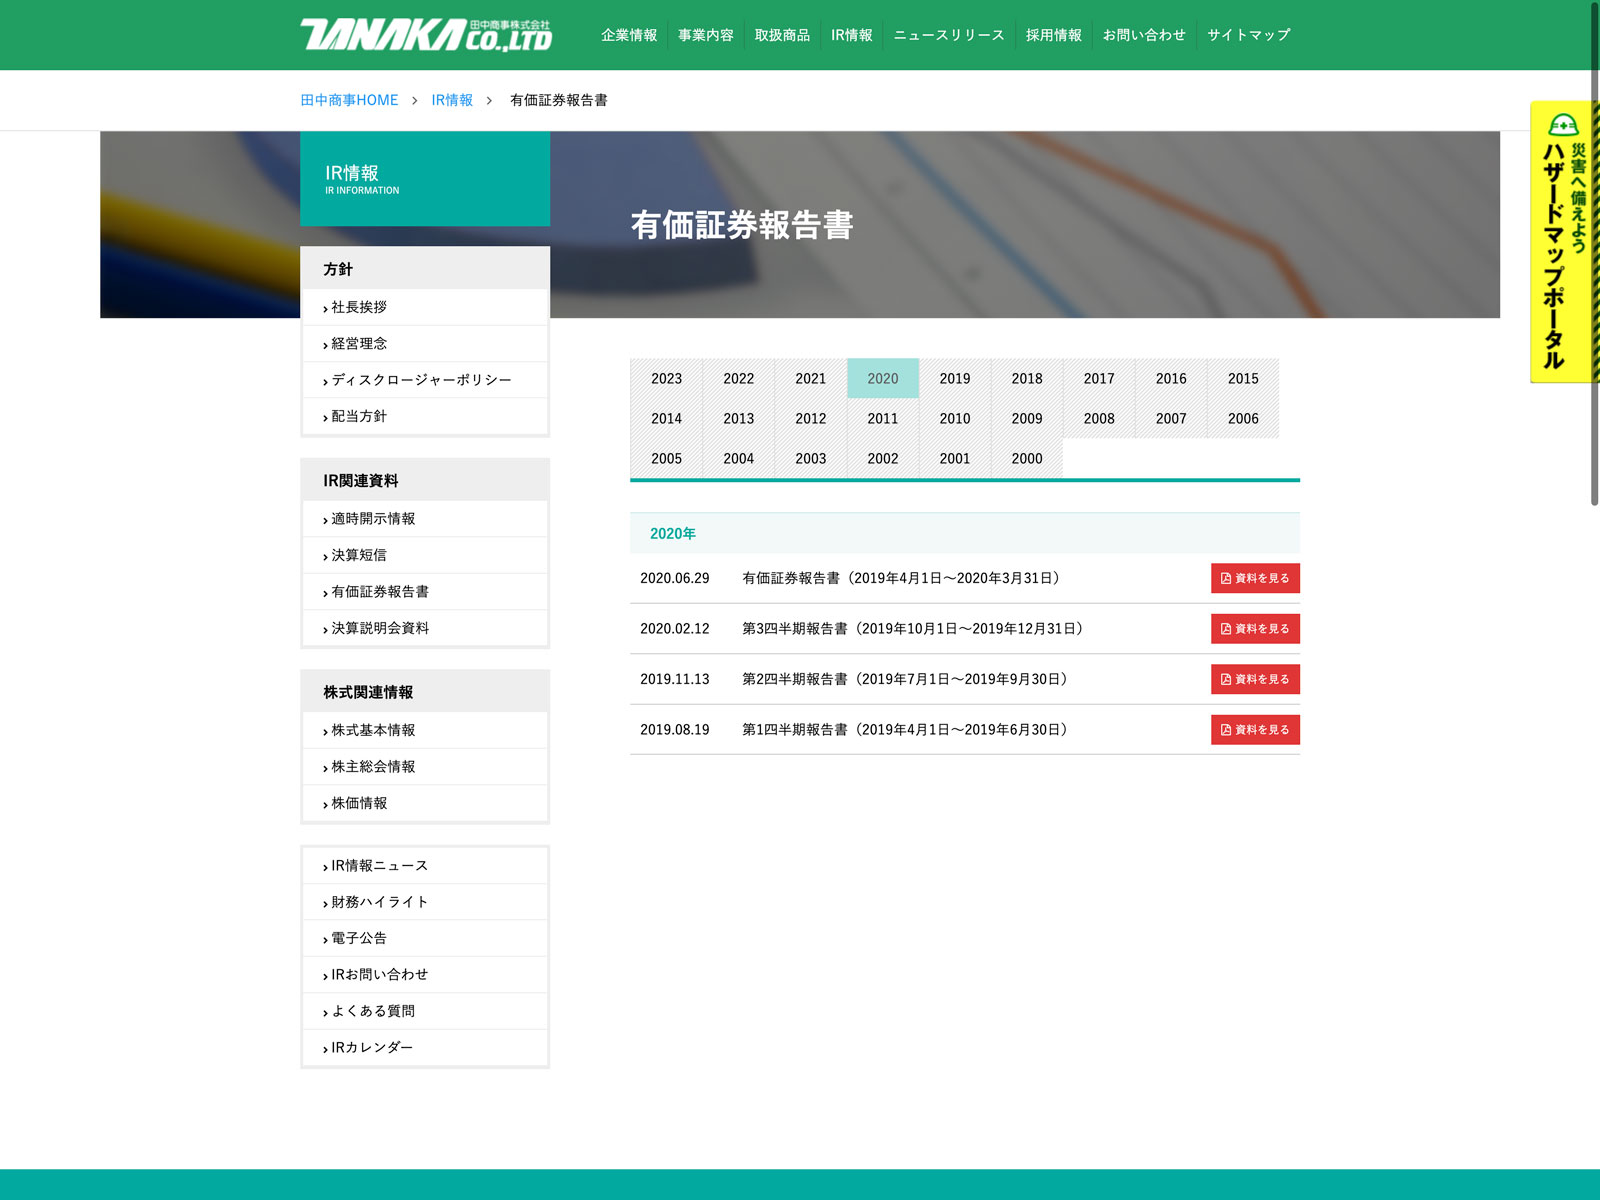Select the 2000 year tab
The height and width of the screenshot is (1200, 1600).
tap(1026, 459)
